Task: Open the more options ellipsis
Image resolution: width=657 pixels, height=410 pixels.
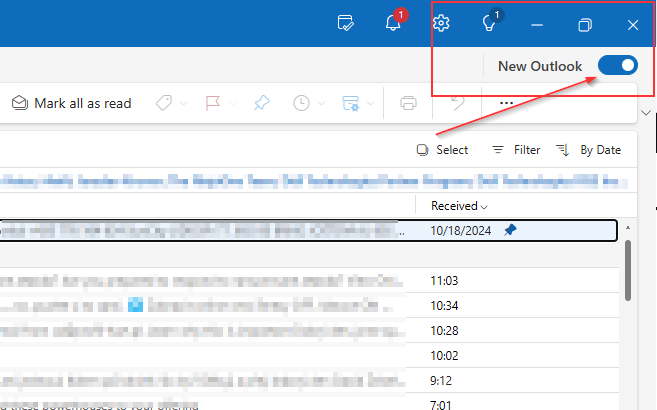Action: point(506,103)
